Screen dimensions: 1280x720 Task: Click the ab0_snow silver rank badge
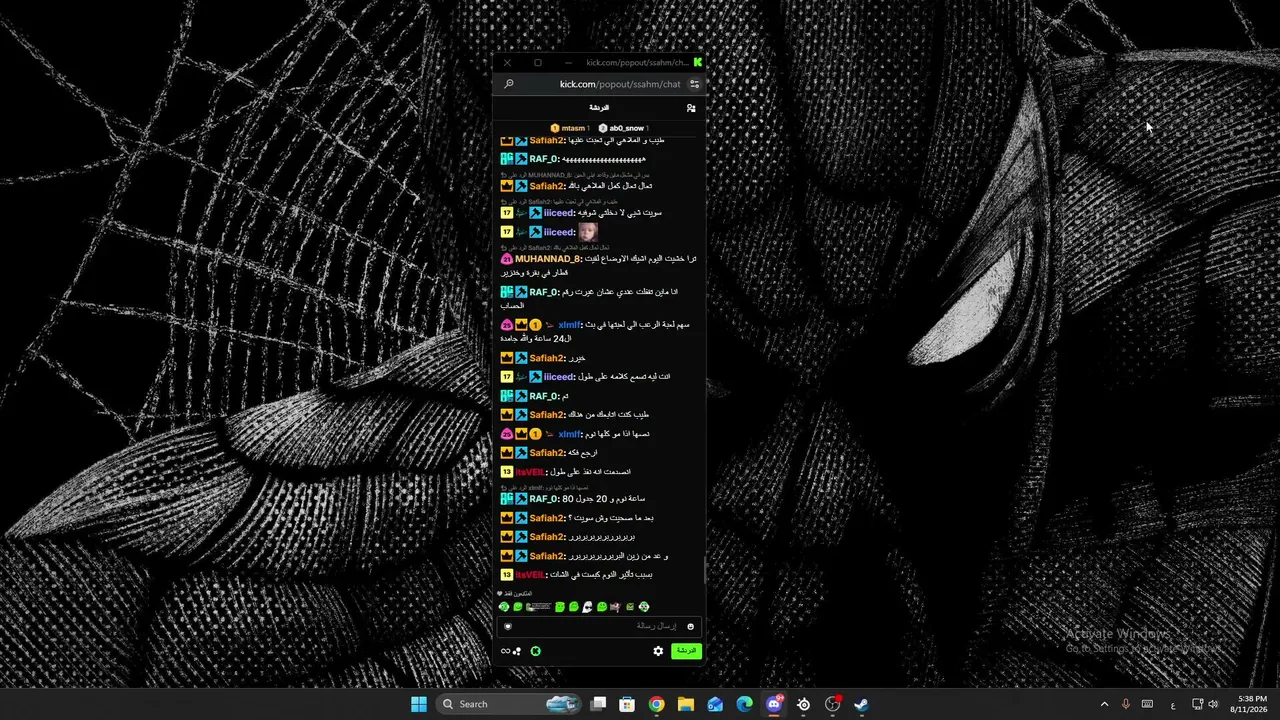603,128
